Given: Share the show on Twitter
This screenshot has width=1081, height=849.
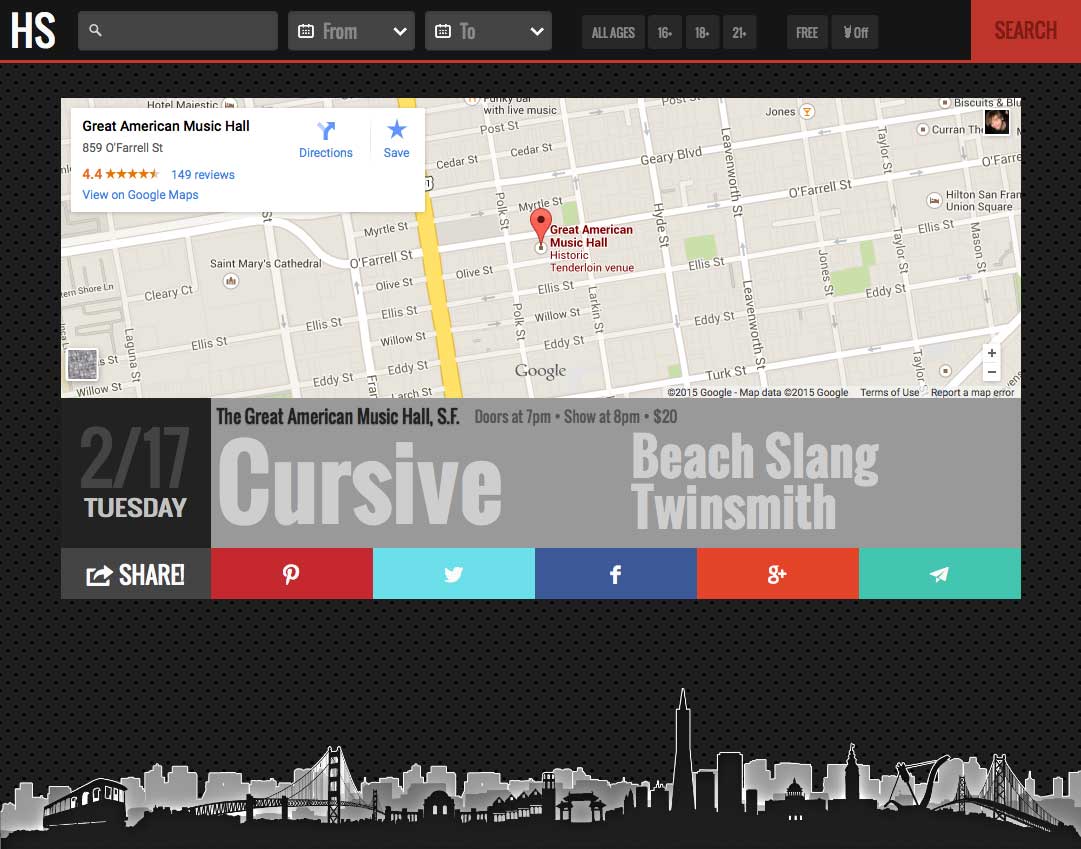Looking at the screenshot, I should (x=454, y=574).
